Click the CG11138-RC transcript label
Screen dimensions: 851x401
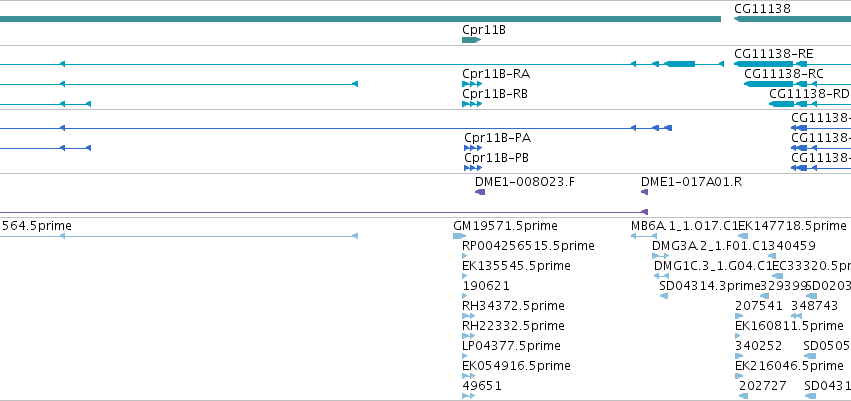(784, 74)
